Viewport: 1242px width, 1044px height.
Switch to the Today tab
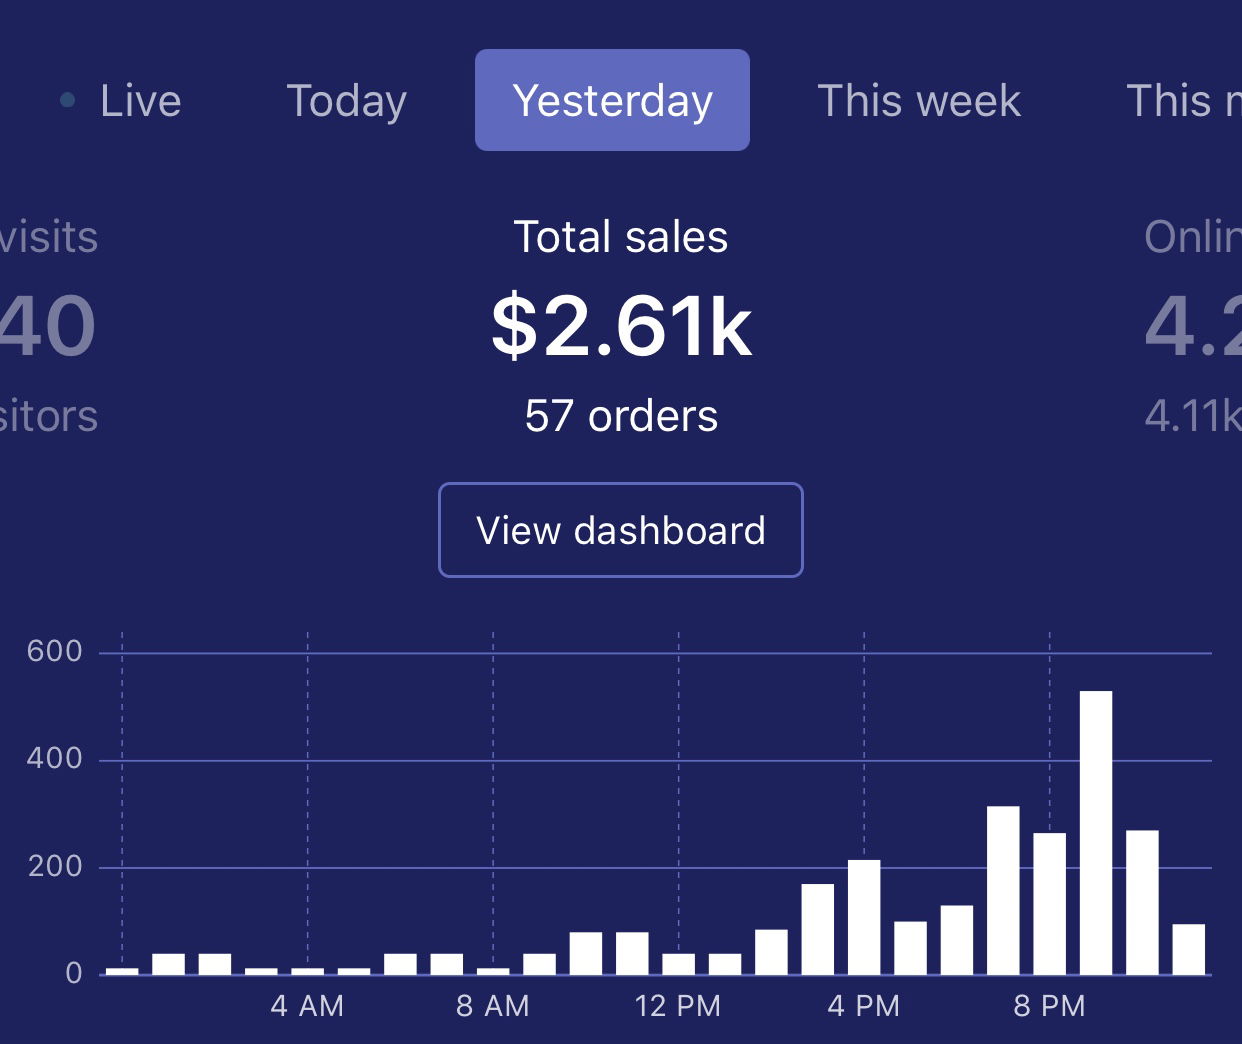coord(346,100)
